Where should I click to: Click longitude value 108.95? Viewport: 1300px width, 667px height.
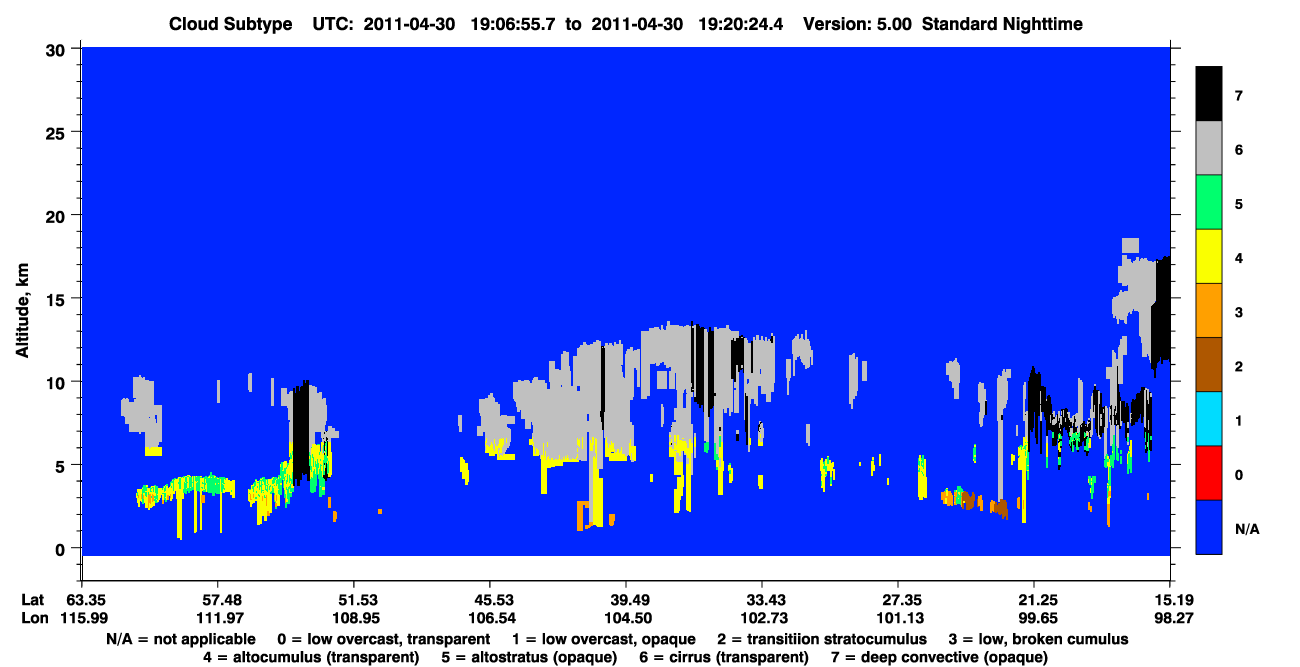(353, 619)
